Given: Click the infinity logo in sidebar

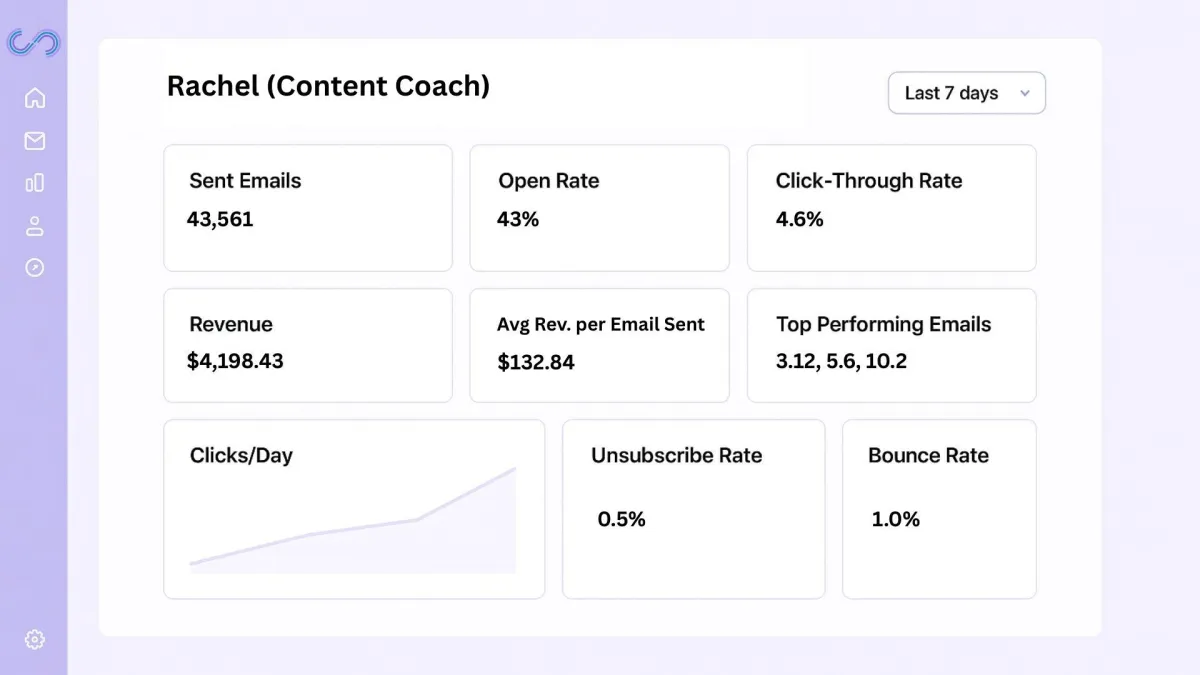Looking at the screenshot, I should click(34, 43).
